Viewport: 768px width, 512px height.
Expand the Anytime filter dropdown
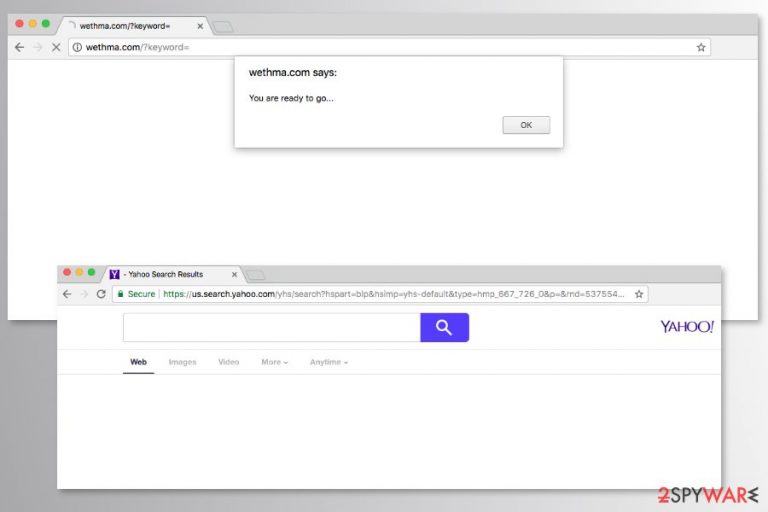(329, 362)
